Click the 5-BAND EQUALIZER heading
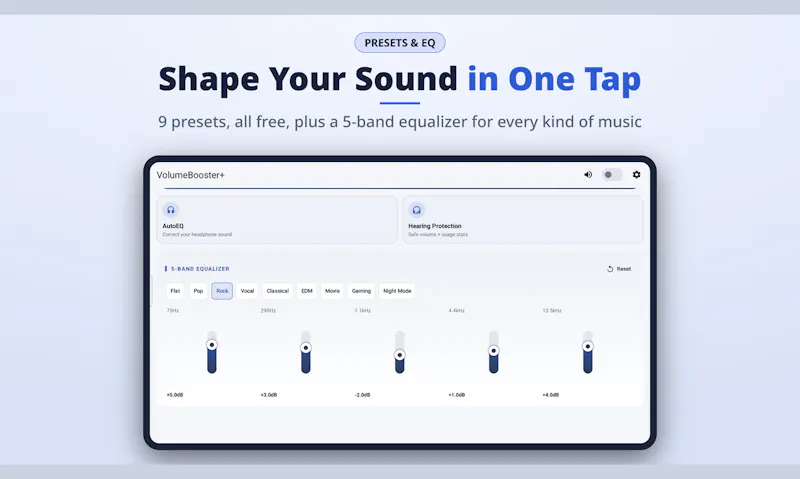Screen dimensions: 800x479 (199, 269)
